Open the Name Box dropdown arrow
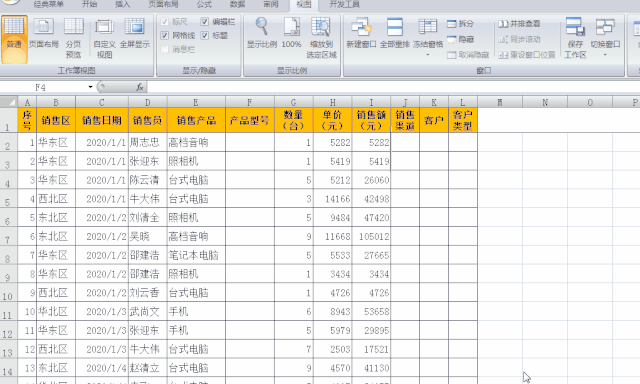This screenshot has height=384, width=640. 90,87
